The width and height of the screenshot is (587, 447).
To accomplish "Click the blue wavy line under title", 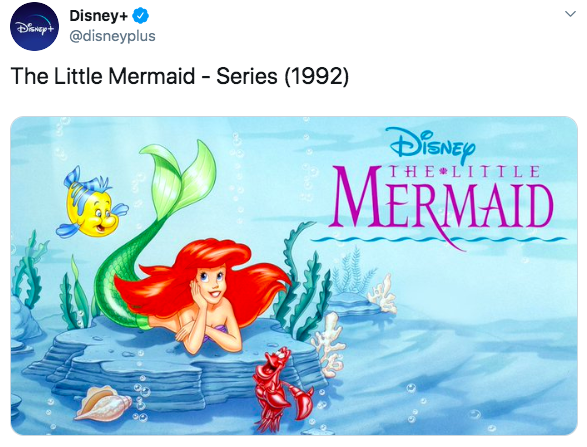I will coord(438,239).
